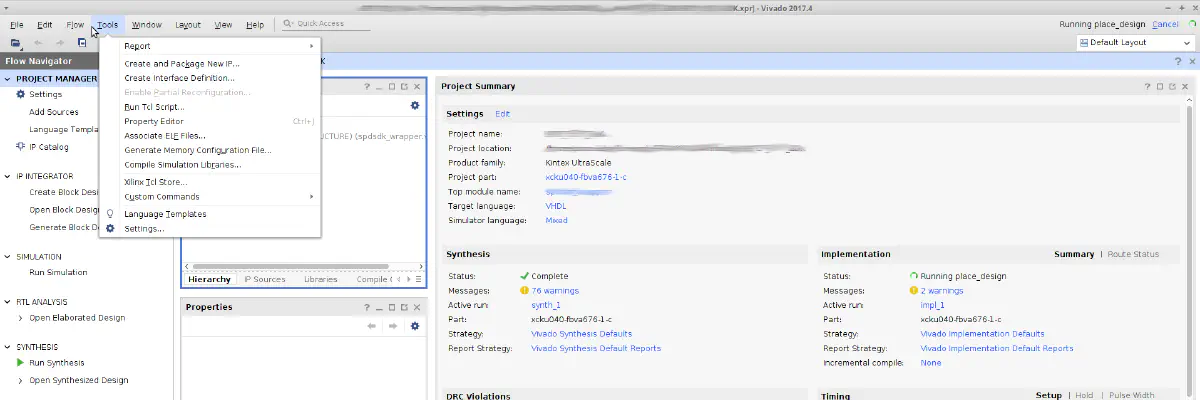The height and width of the screenshot is (400, 1200).
Task: Expand Open Synthesized Design
Action: (x=21, y=380)
